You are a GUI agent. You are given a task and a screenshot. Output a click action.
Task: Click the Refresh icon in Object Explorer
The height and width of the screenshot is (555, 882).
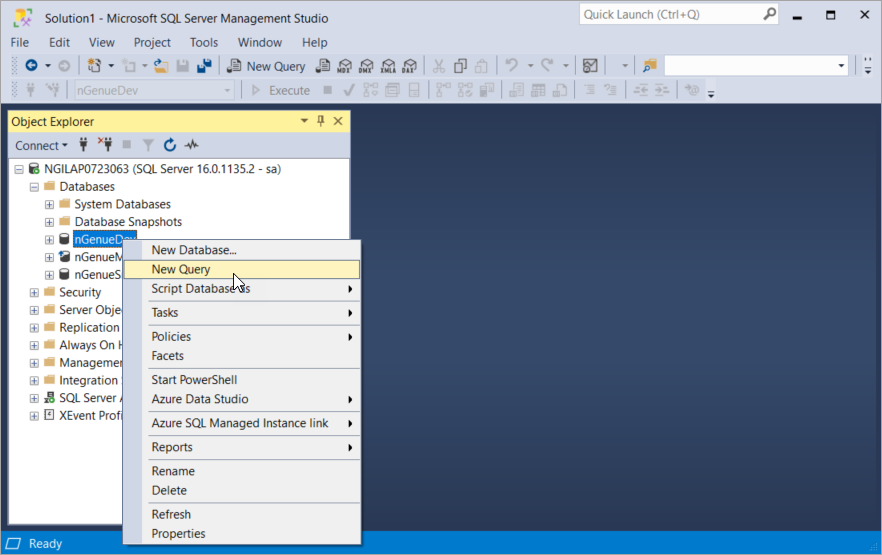click(x=169, y=145)
